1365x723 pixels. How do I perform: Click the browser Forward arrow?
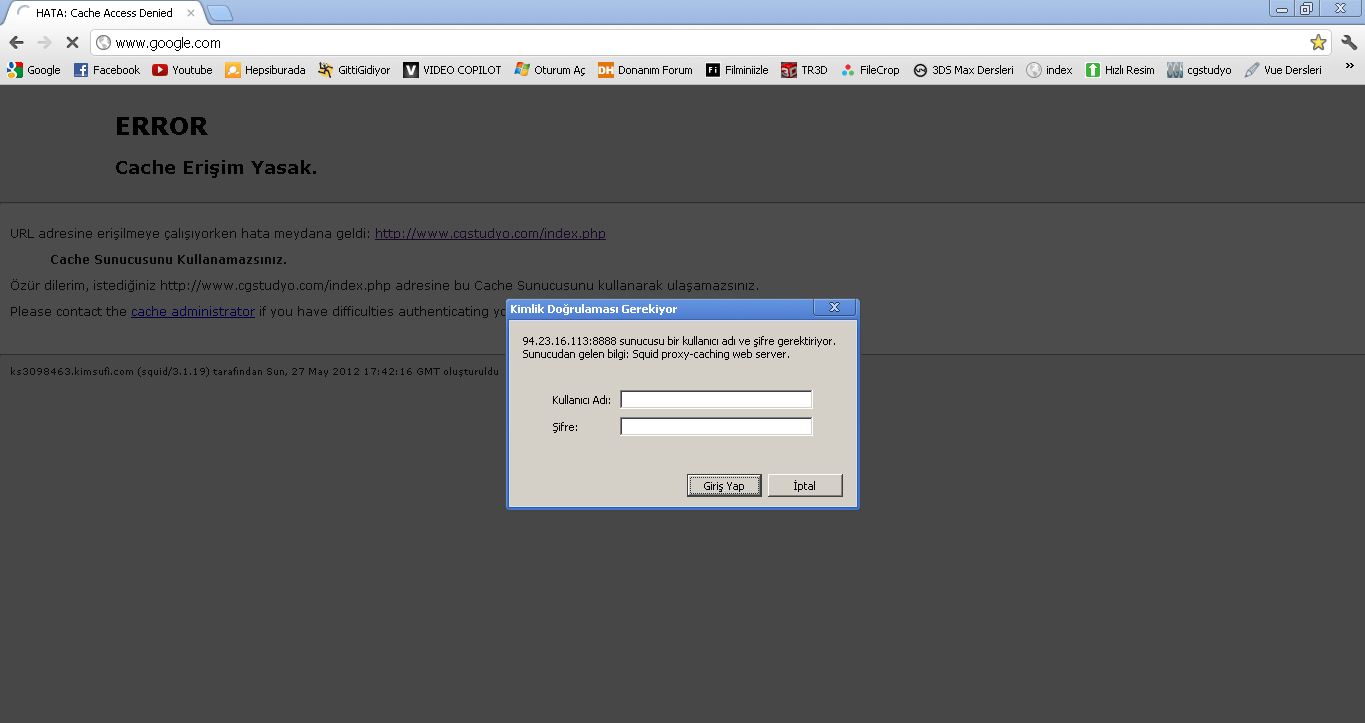pos(44,42)
